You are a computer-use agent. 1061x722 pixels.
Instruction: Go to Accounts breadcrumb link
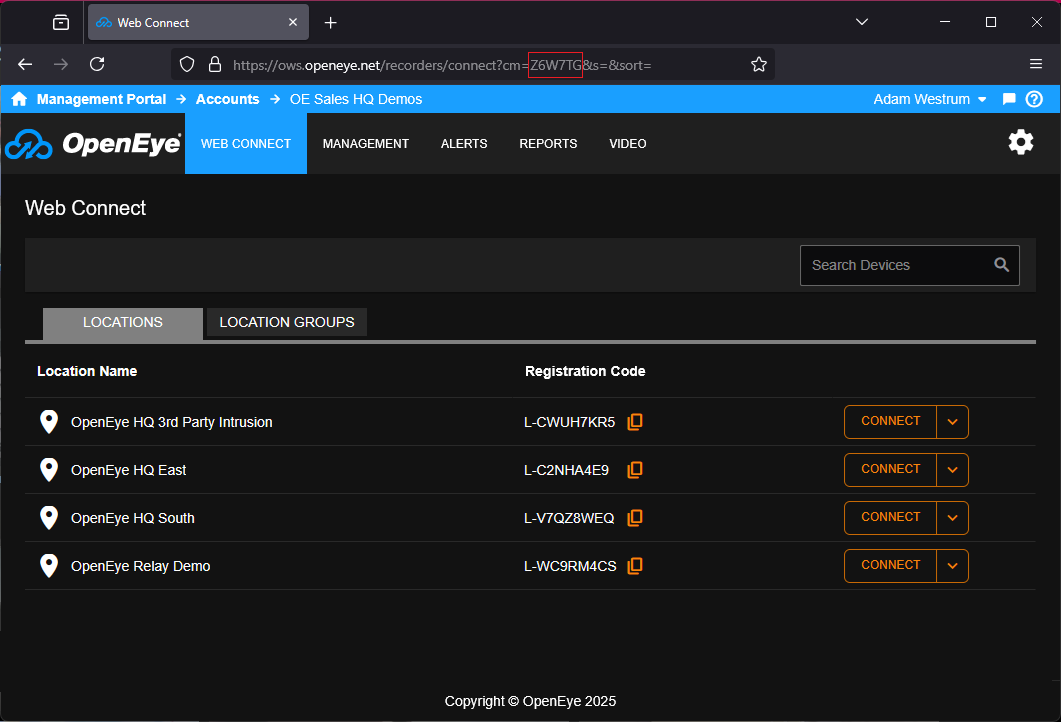(227, 99)
